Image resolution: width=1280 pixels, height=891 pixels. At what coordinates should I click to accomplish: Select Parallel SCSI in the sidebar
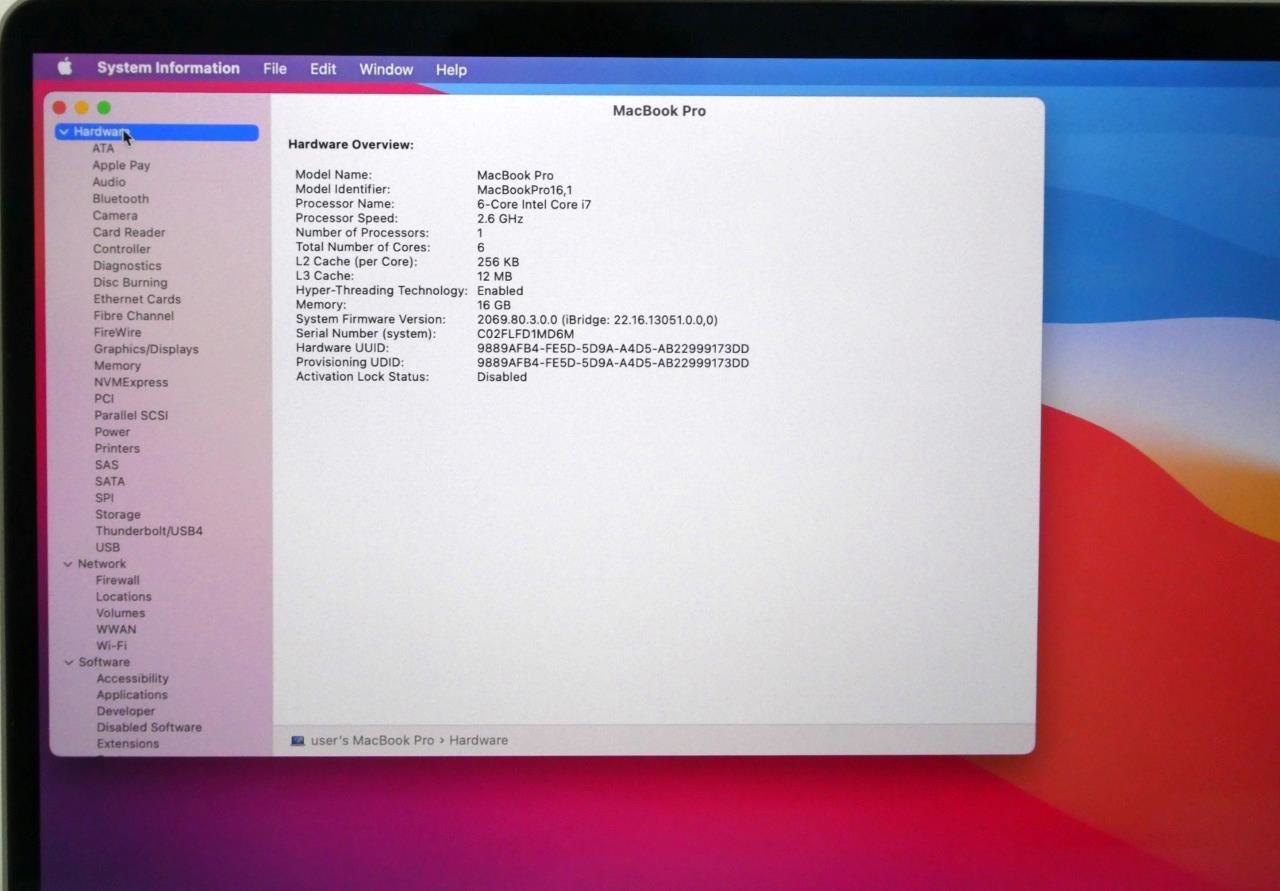pyautogui.click(x=131, y=415)
